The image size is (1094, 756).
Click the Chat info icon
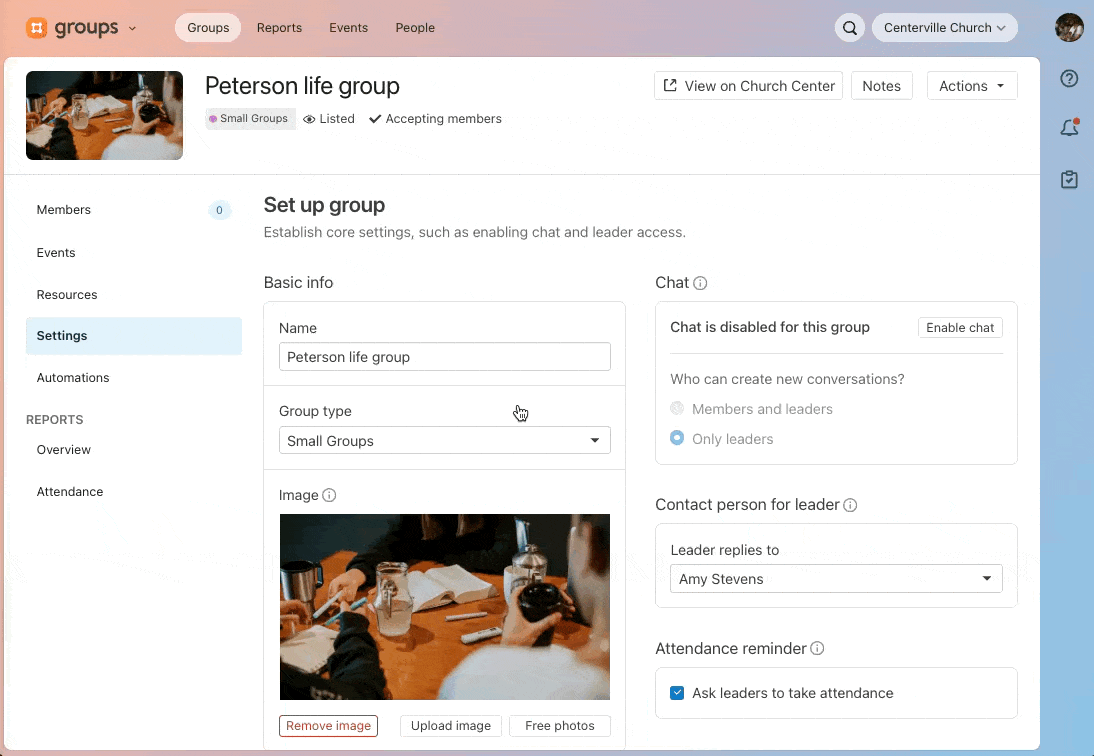click(x=700, y=283)
